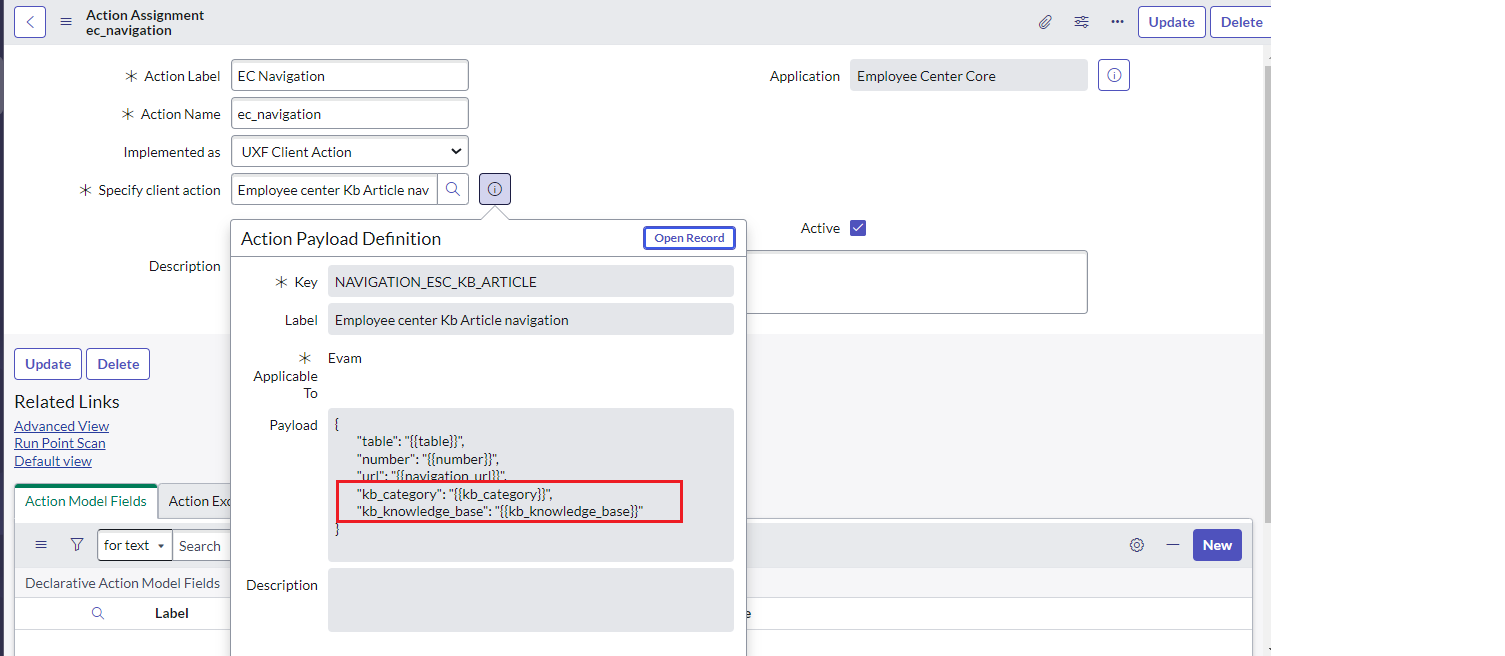Collapse the related list with the minus icon

pyautogui.click(x=1173, y=545)
